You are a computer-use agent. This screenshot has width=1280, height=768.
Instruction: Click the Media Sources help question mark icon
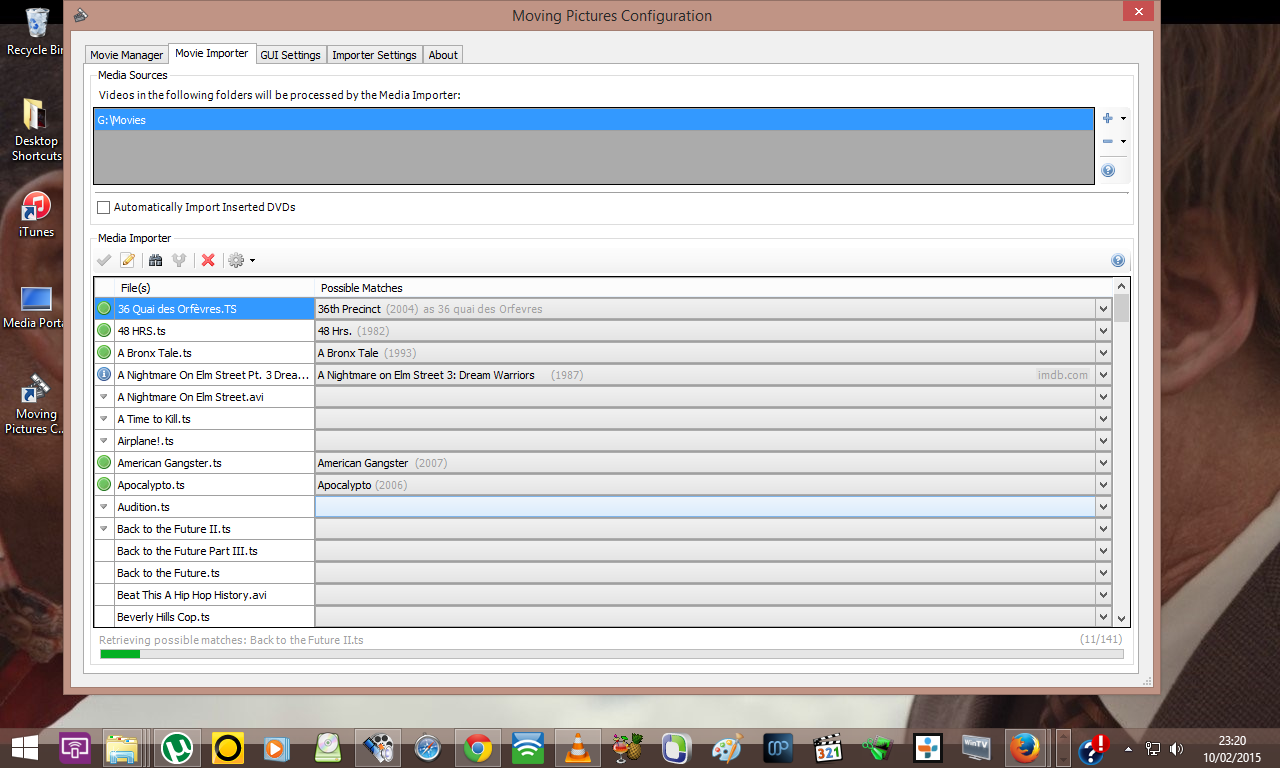(1108, 171)
